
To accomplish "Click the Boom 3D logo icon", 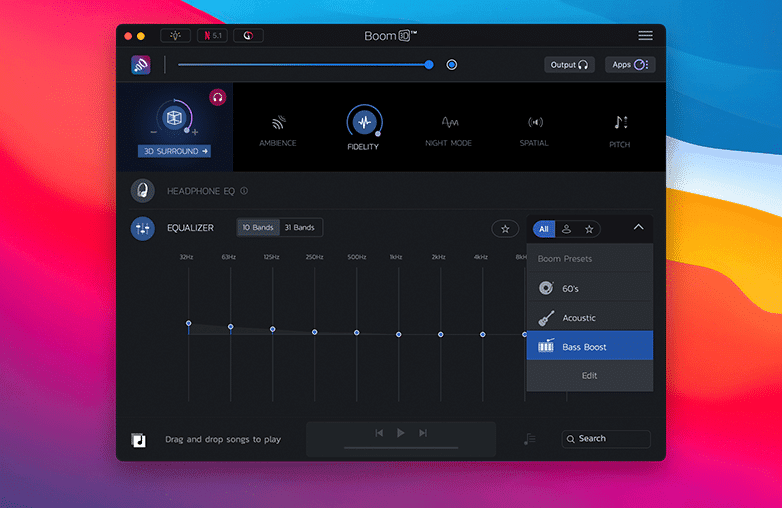I will pos(141,65).
